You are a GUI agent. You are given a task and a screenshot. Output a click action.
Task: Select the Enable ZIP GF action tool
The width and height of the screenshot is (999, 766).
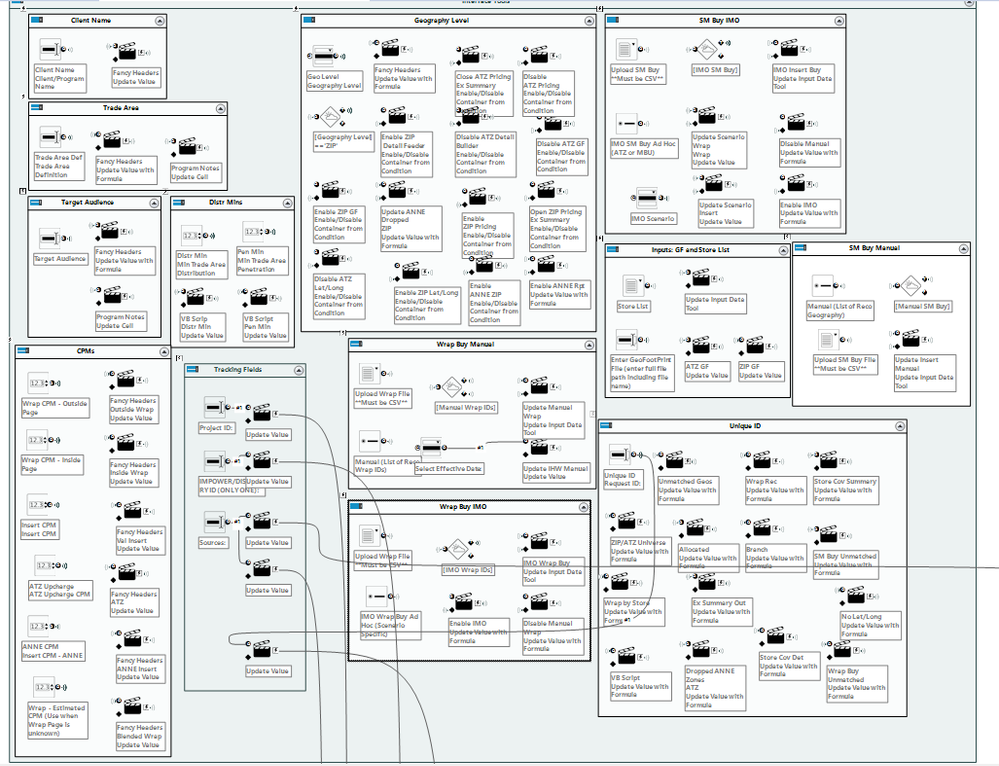point(330,189)
